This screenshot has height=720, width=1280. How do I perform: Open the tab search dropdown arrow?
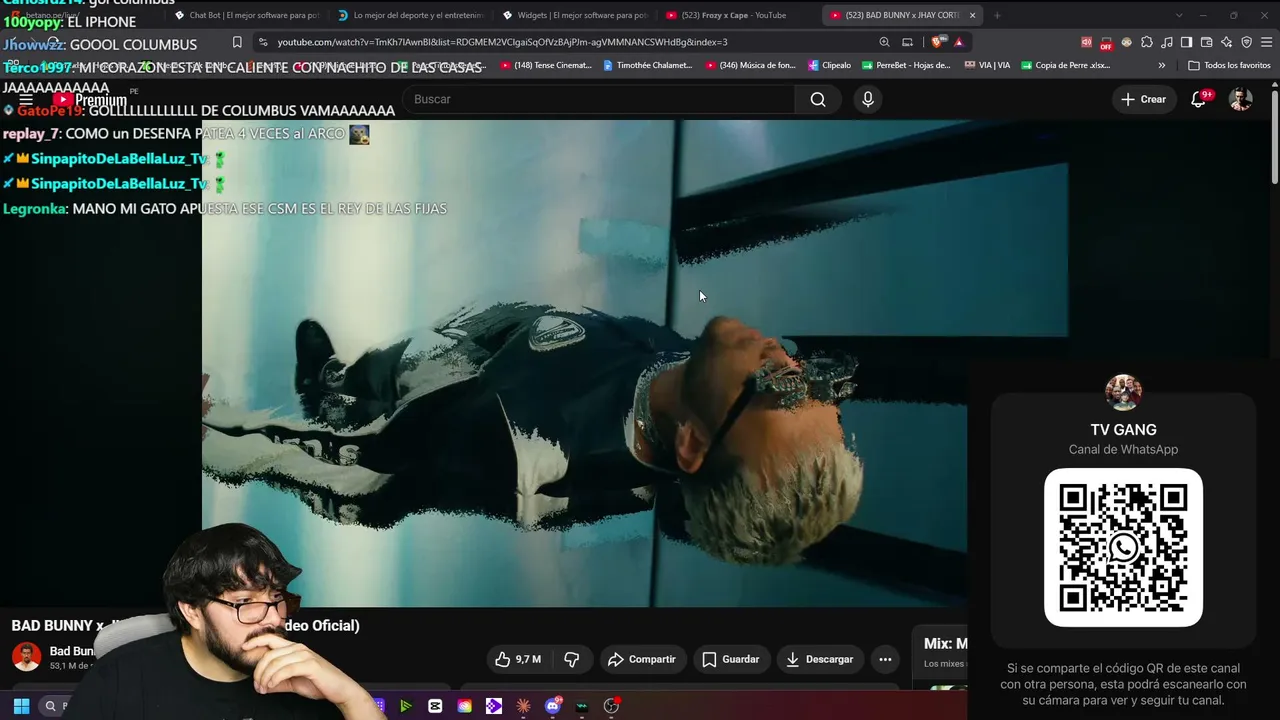tap(1179, 15)
